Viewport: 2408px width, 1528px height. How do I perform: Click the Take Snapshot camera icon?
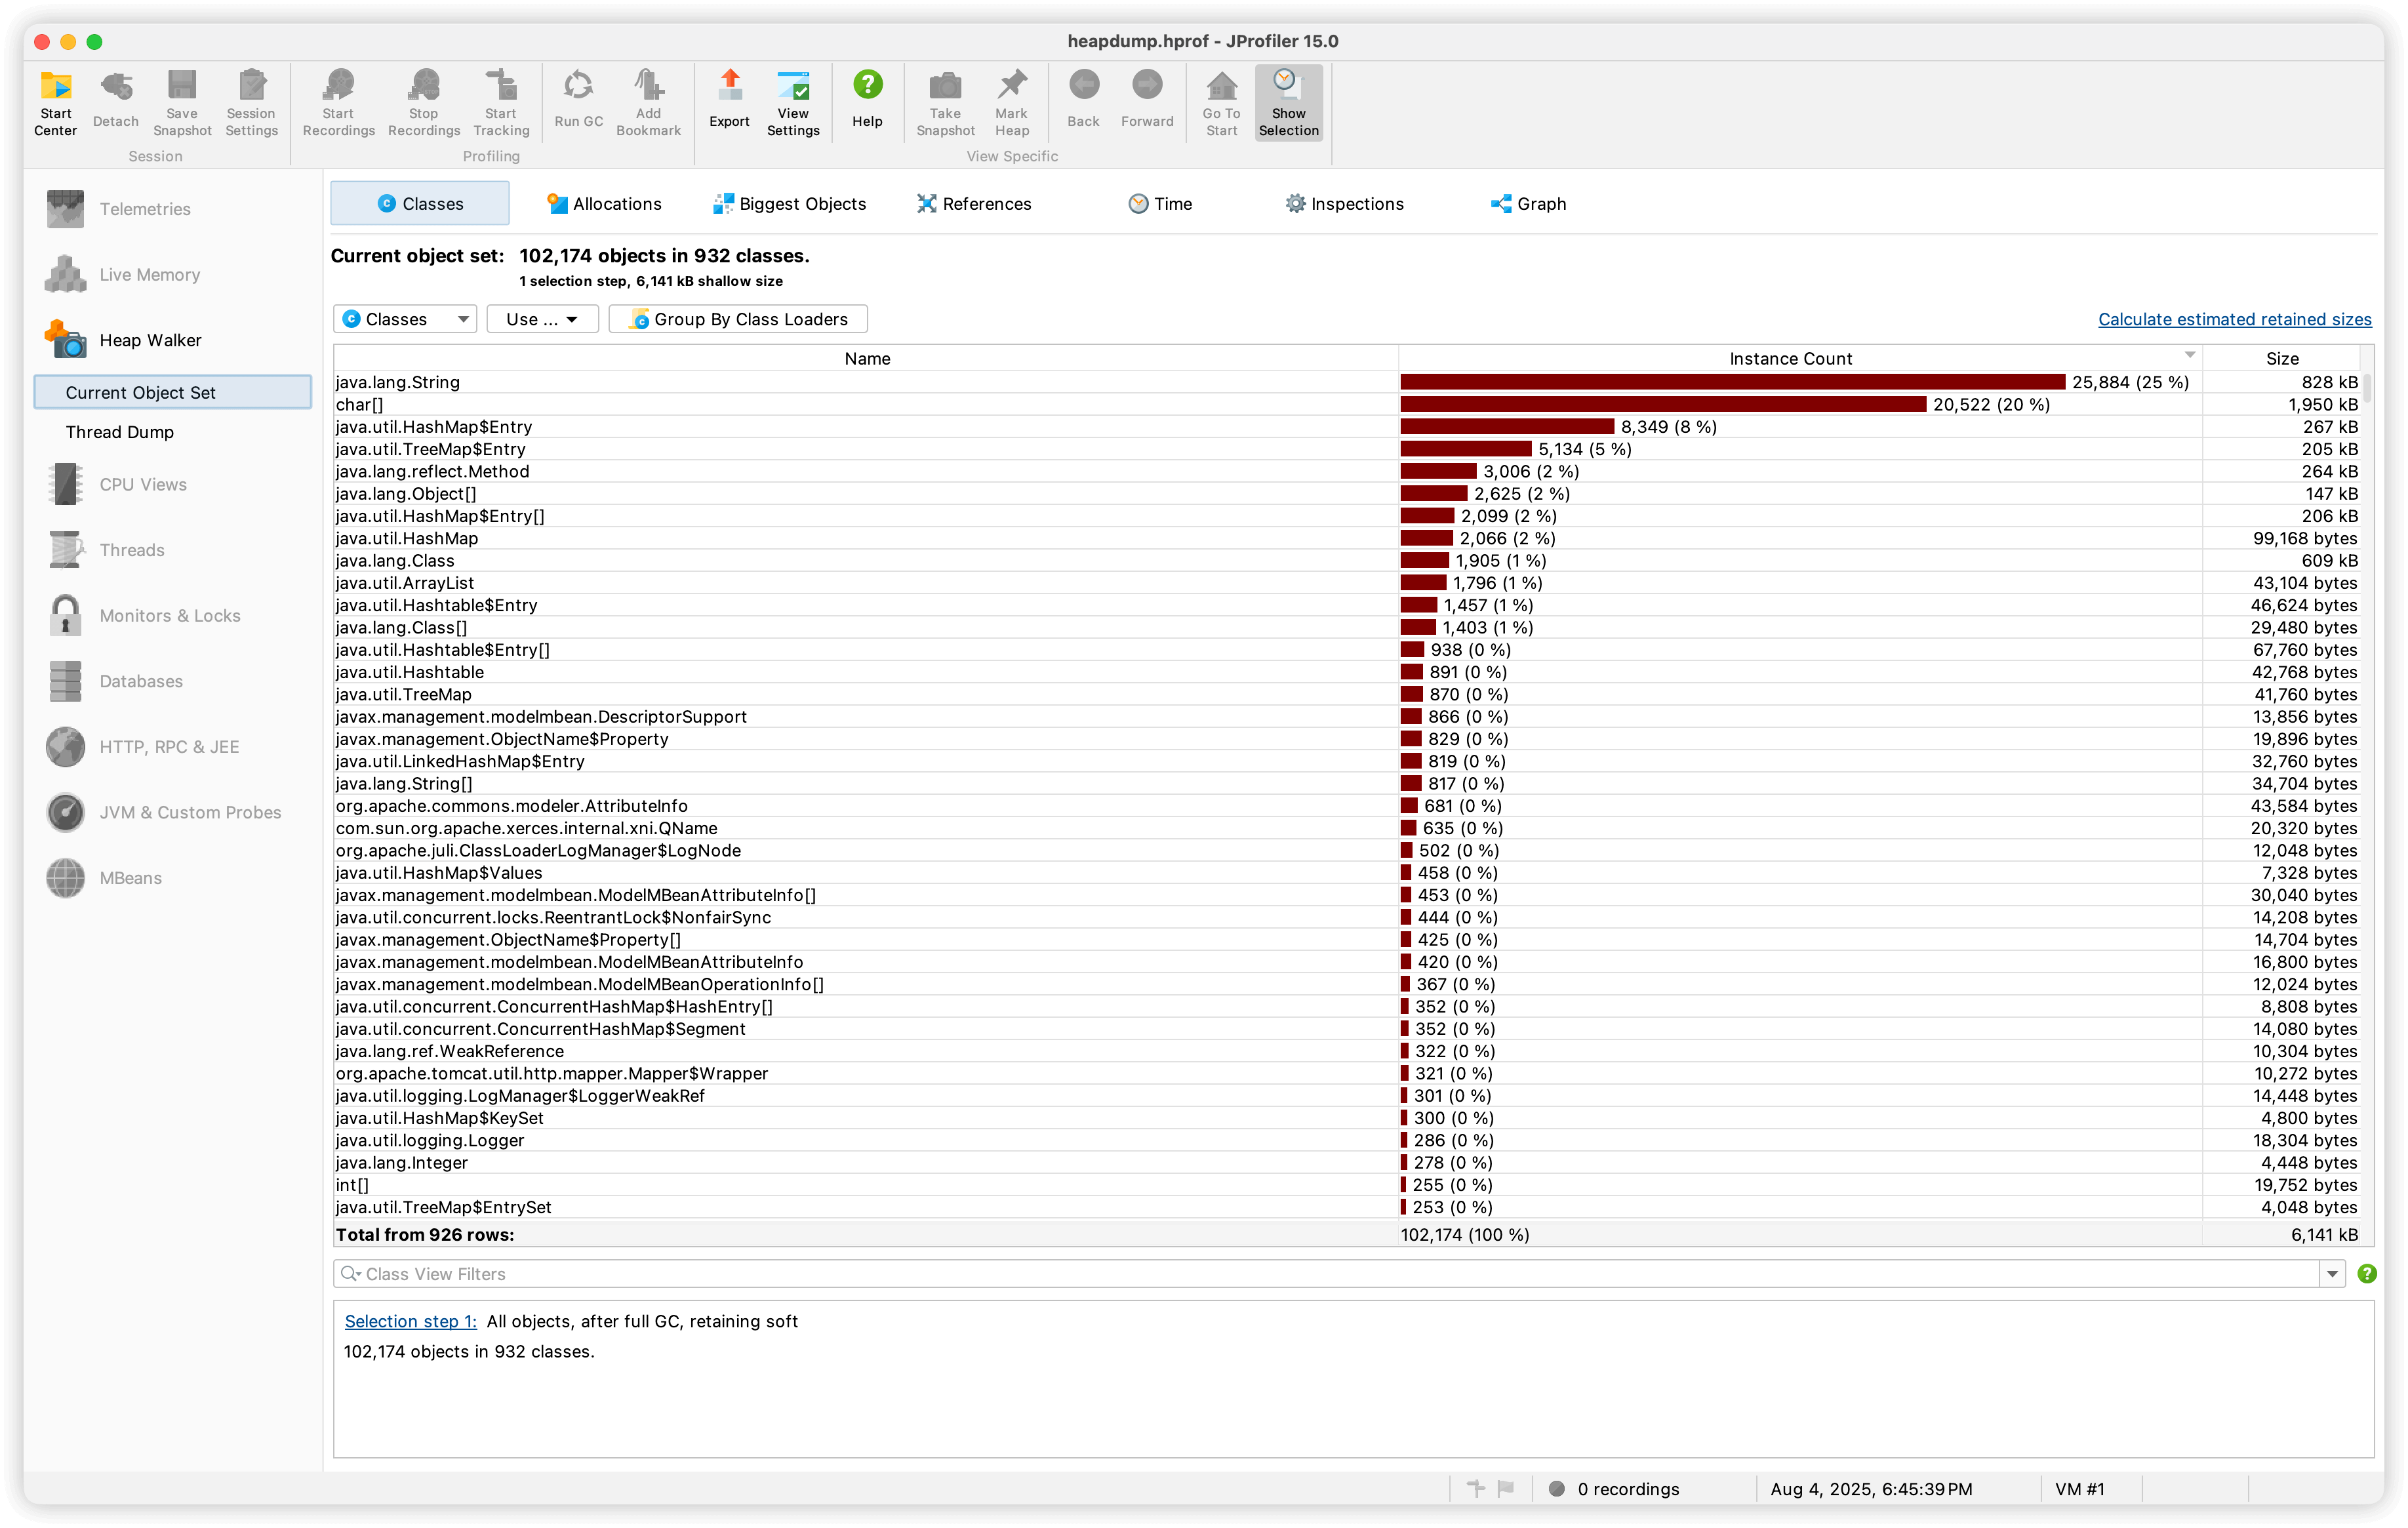pyautogui.click(x=945, y=103)
